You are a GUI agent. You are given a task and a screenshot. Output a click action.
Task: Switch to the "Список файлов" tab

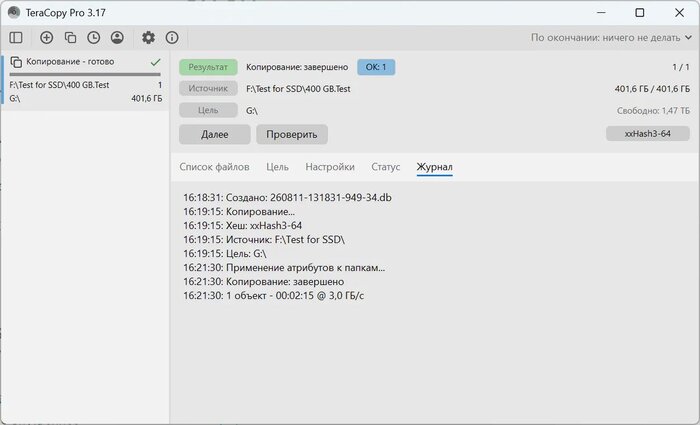pyautogui.click(x=214, y=167)
